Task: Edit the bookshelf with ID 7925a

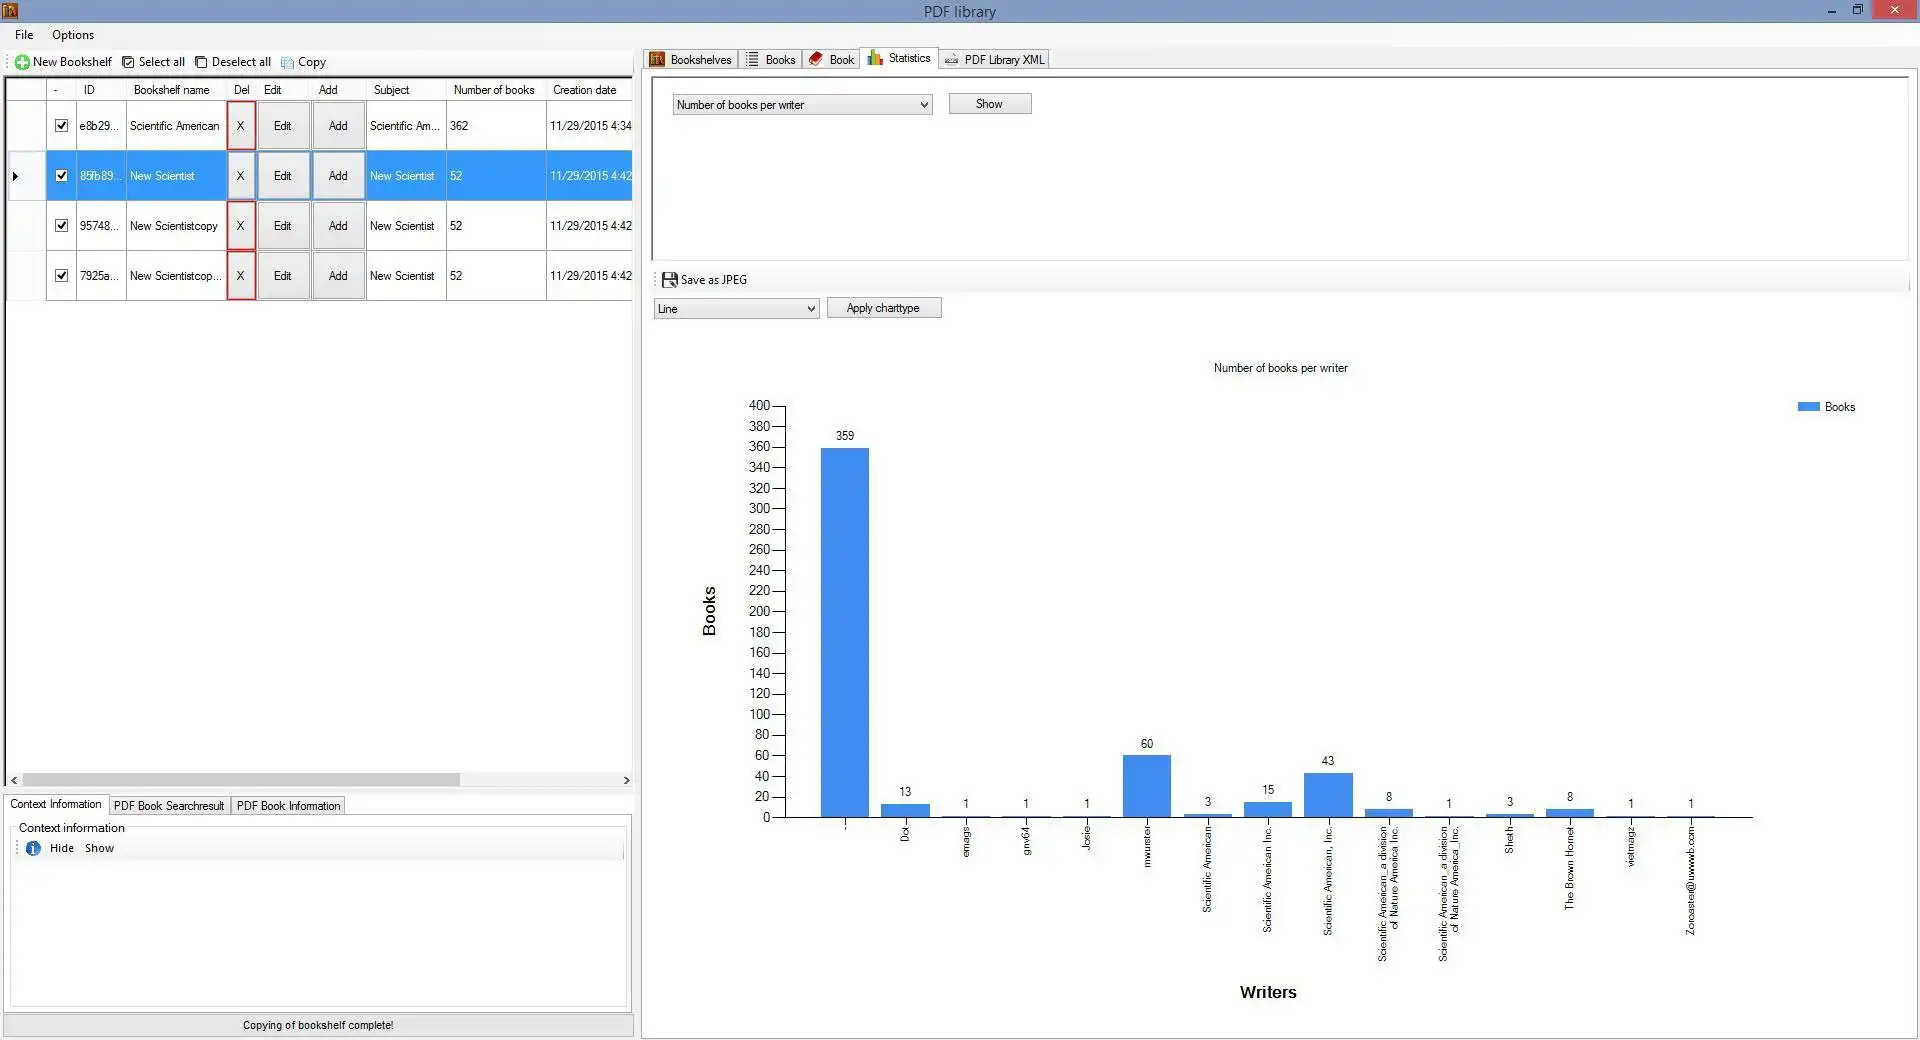Action: point(283,276)
